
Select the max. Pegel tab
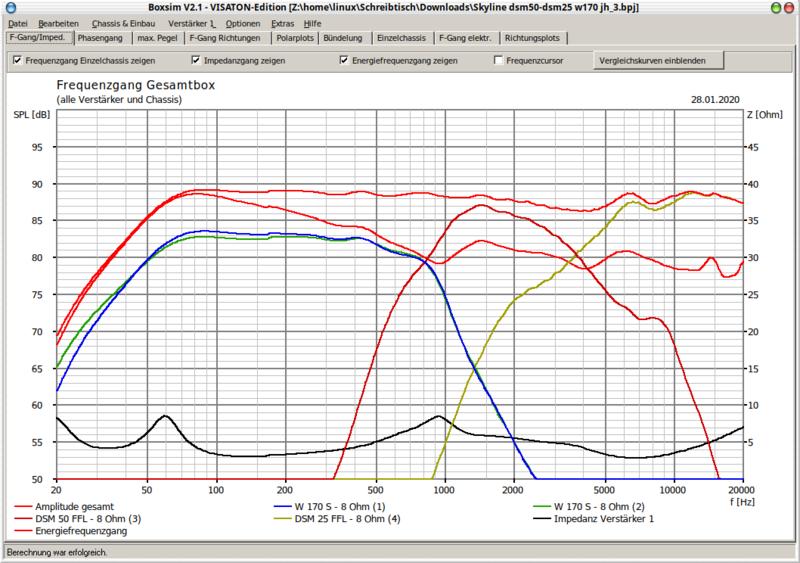tap(156, 38)
